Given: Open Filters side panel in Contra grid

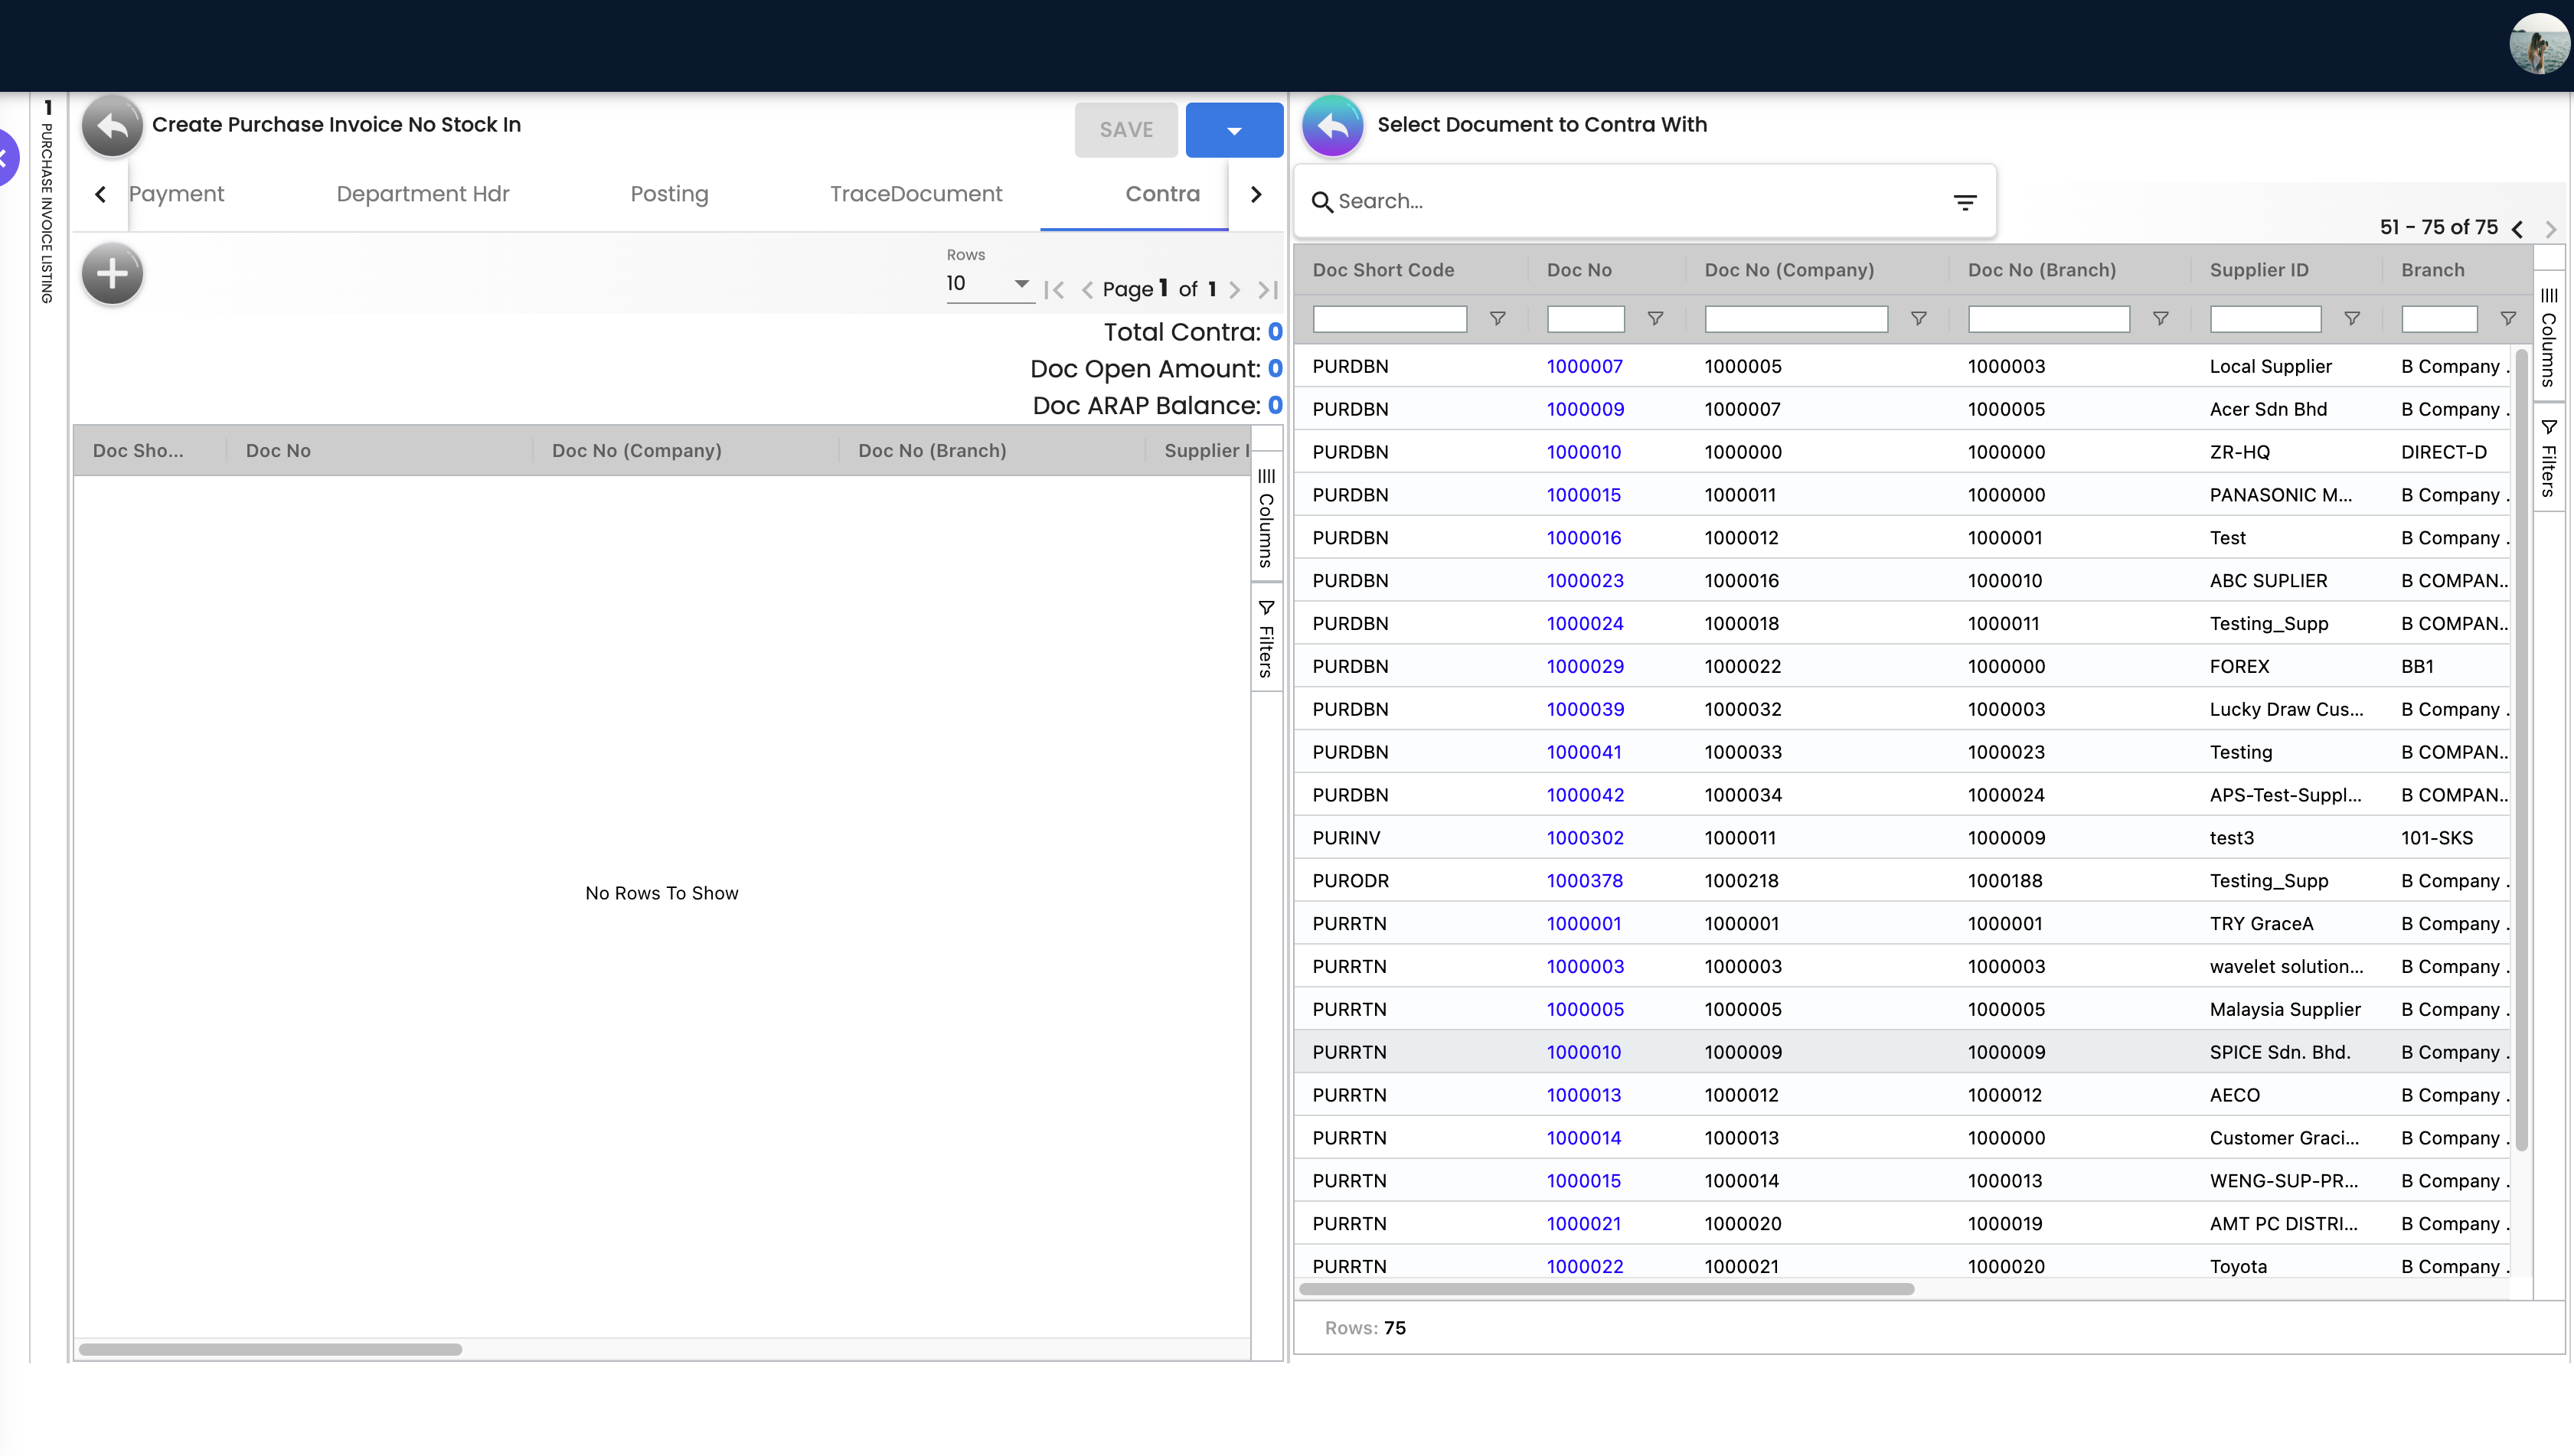Looking at the screenshot, I should coord(1266,638).
